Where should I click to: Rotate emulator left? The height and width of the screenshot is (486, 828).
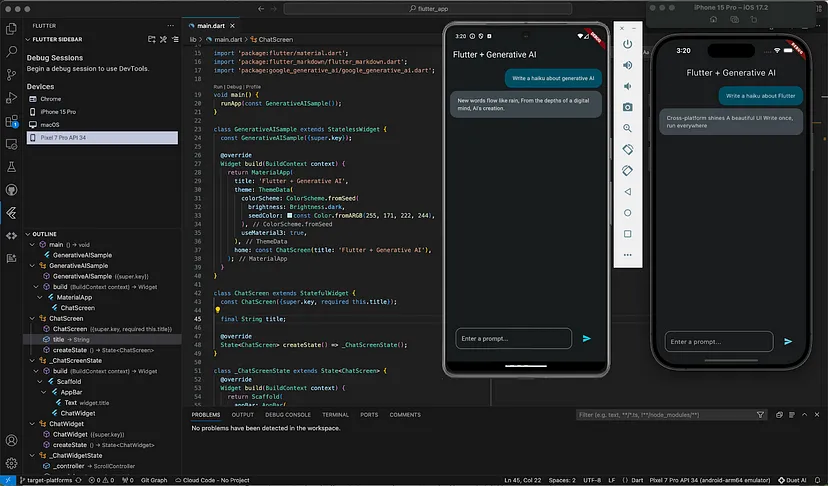pyautogui.click(x=627, y=149)
